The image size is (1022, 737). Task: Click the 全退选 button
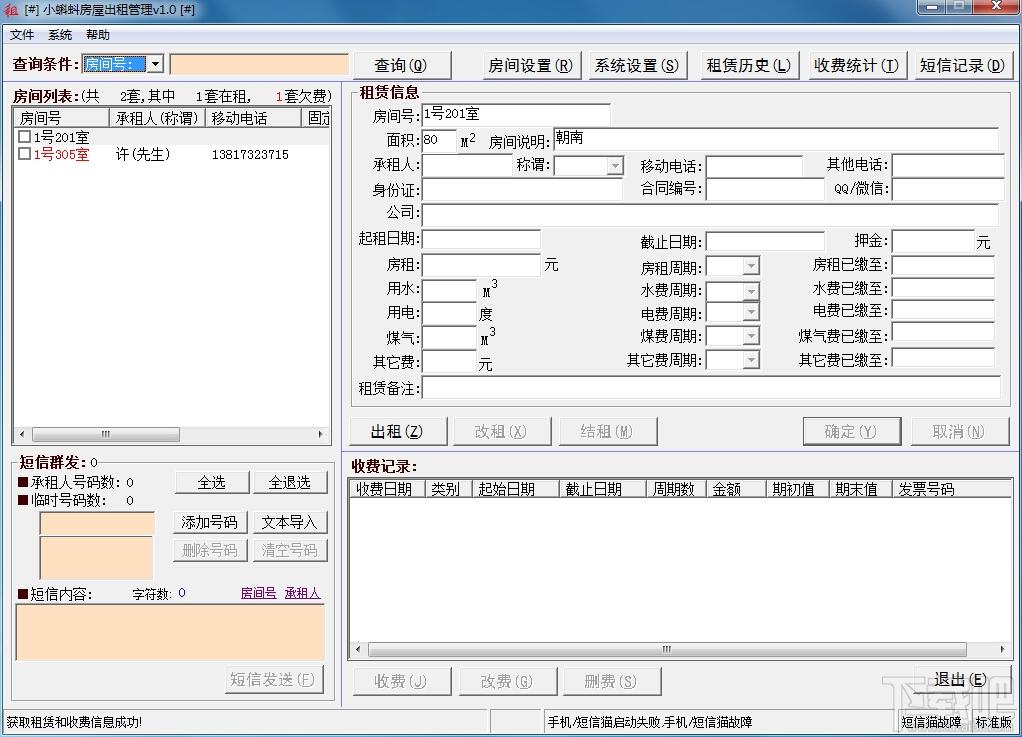[x=289, y=482]
